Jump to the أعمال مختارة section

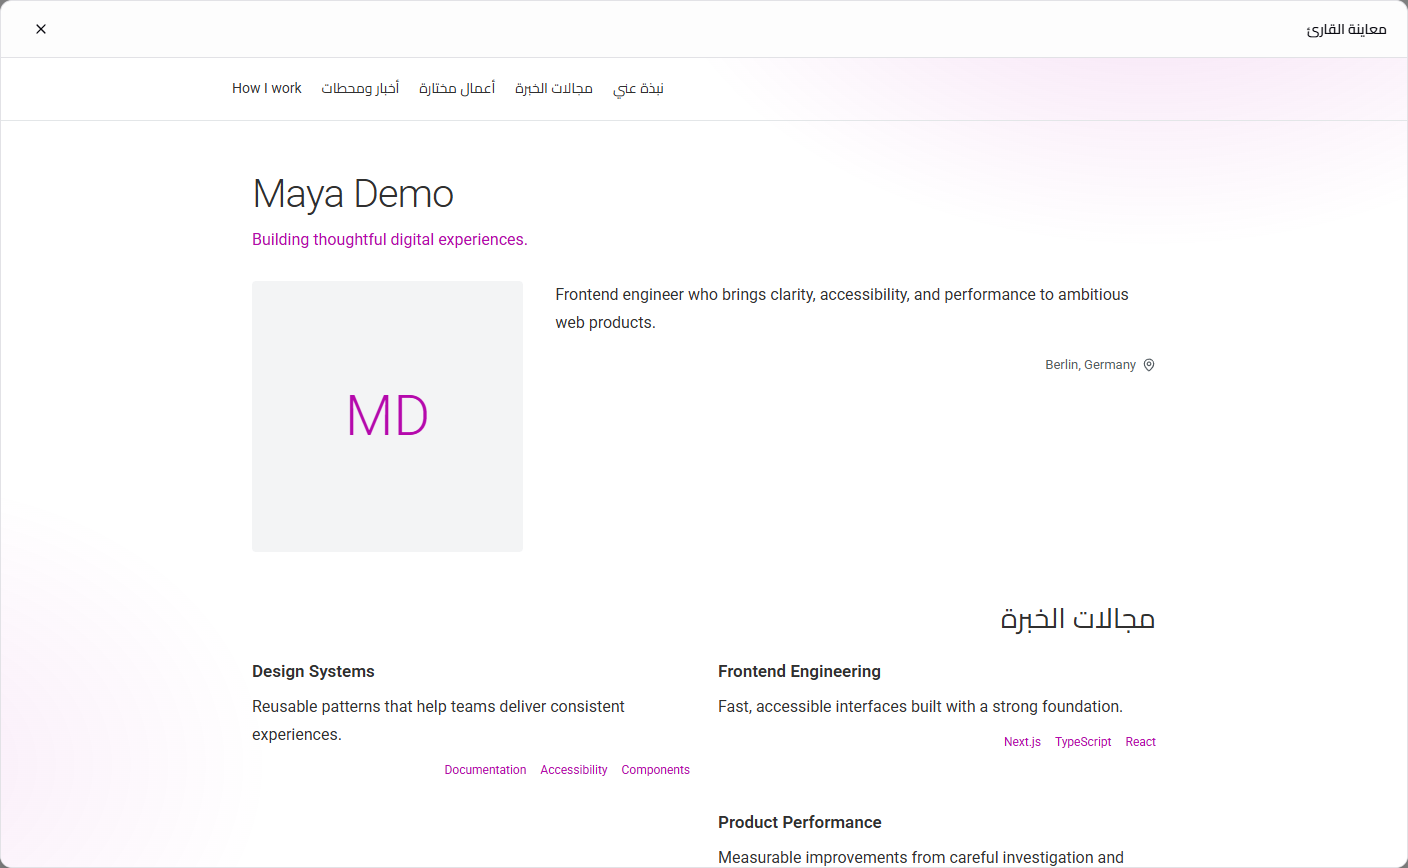(x=457, y=89)
